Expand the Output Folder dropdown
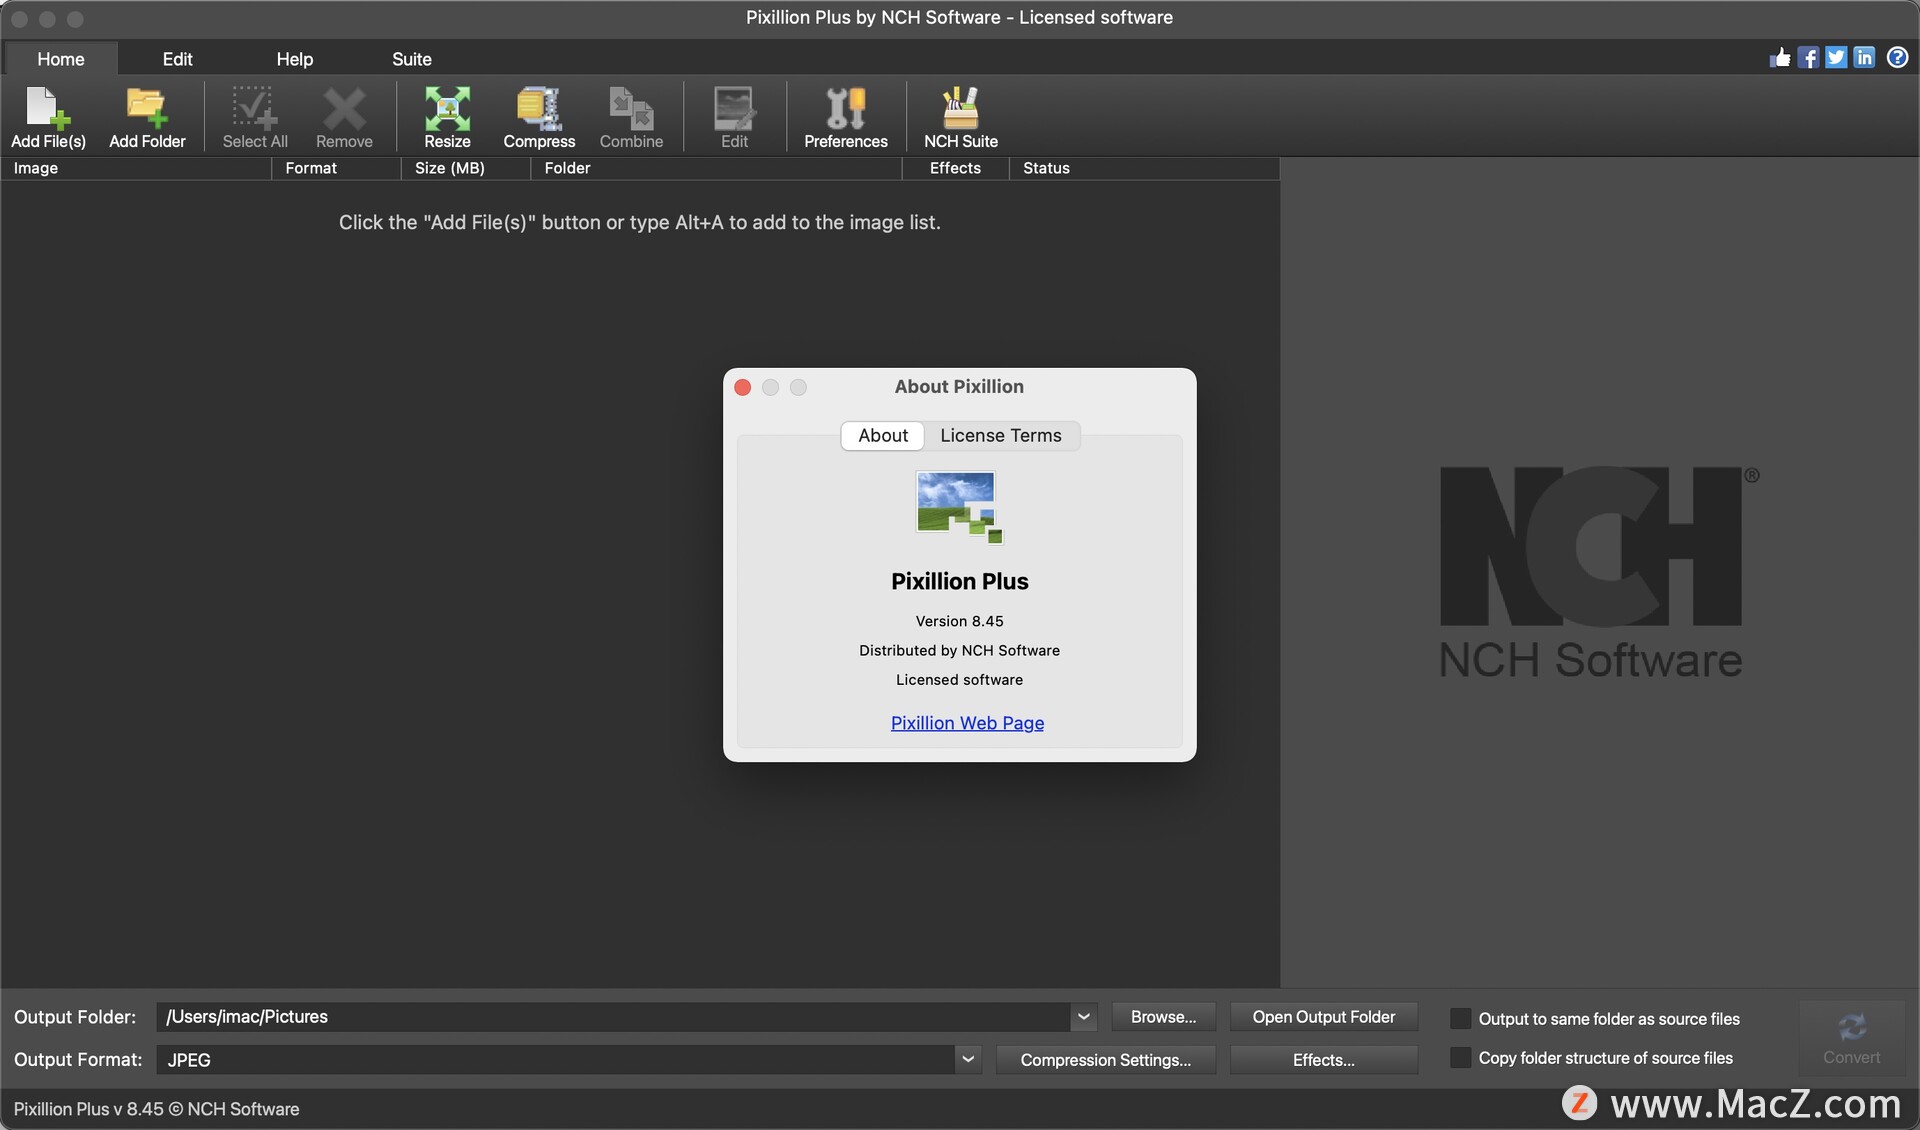 pos(1084,1016)
